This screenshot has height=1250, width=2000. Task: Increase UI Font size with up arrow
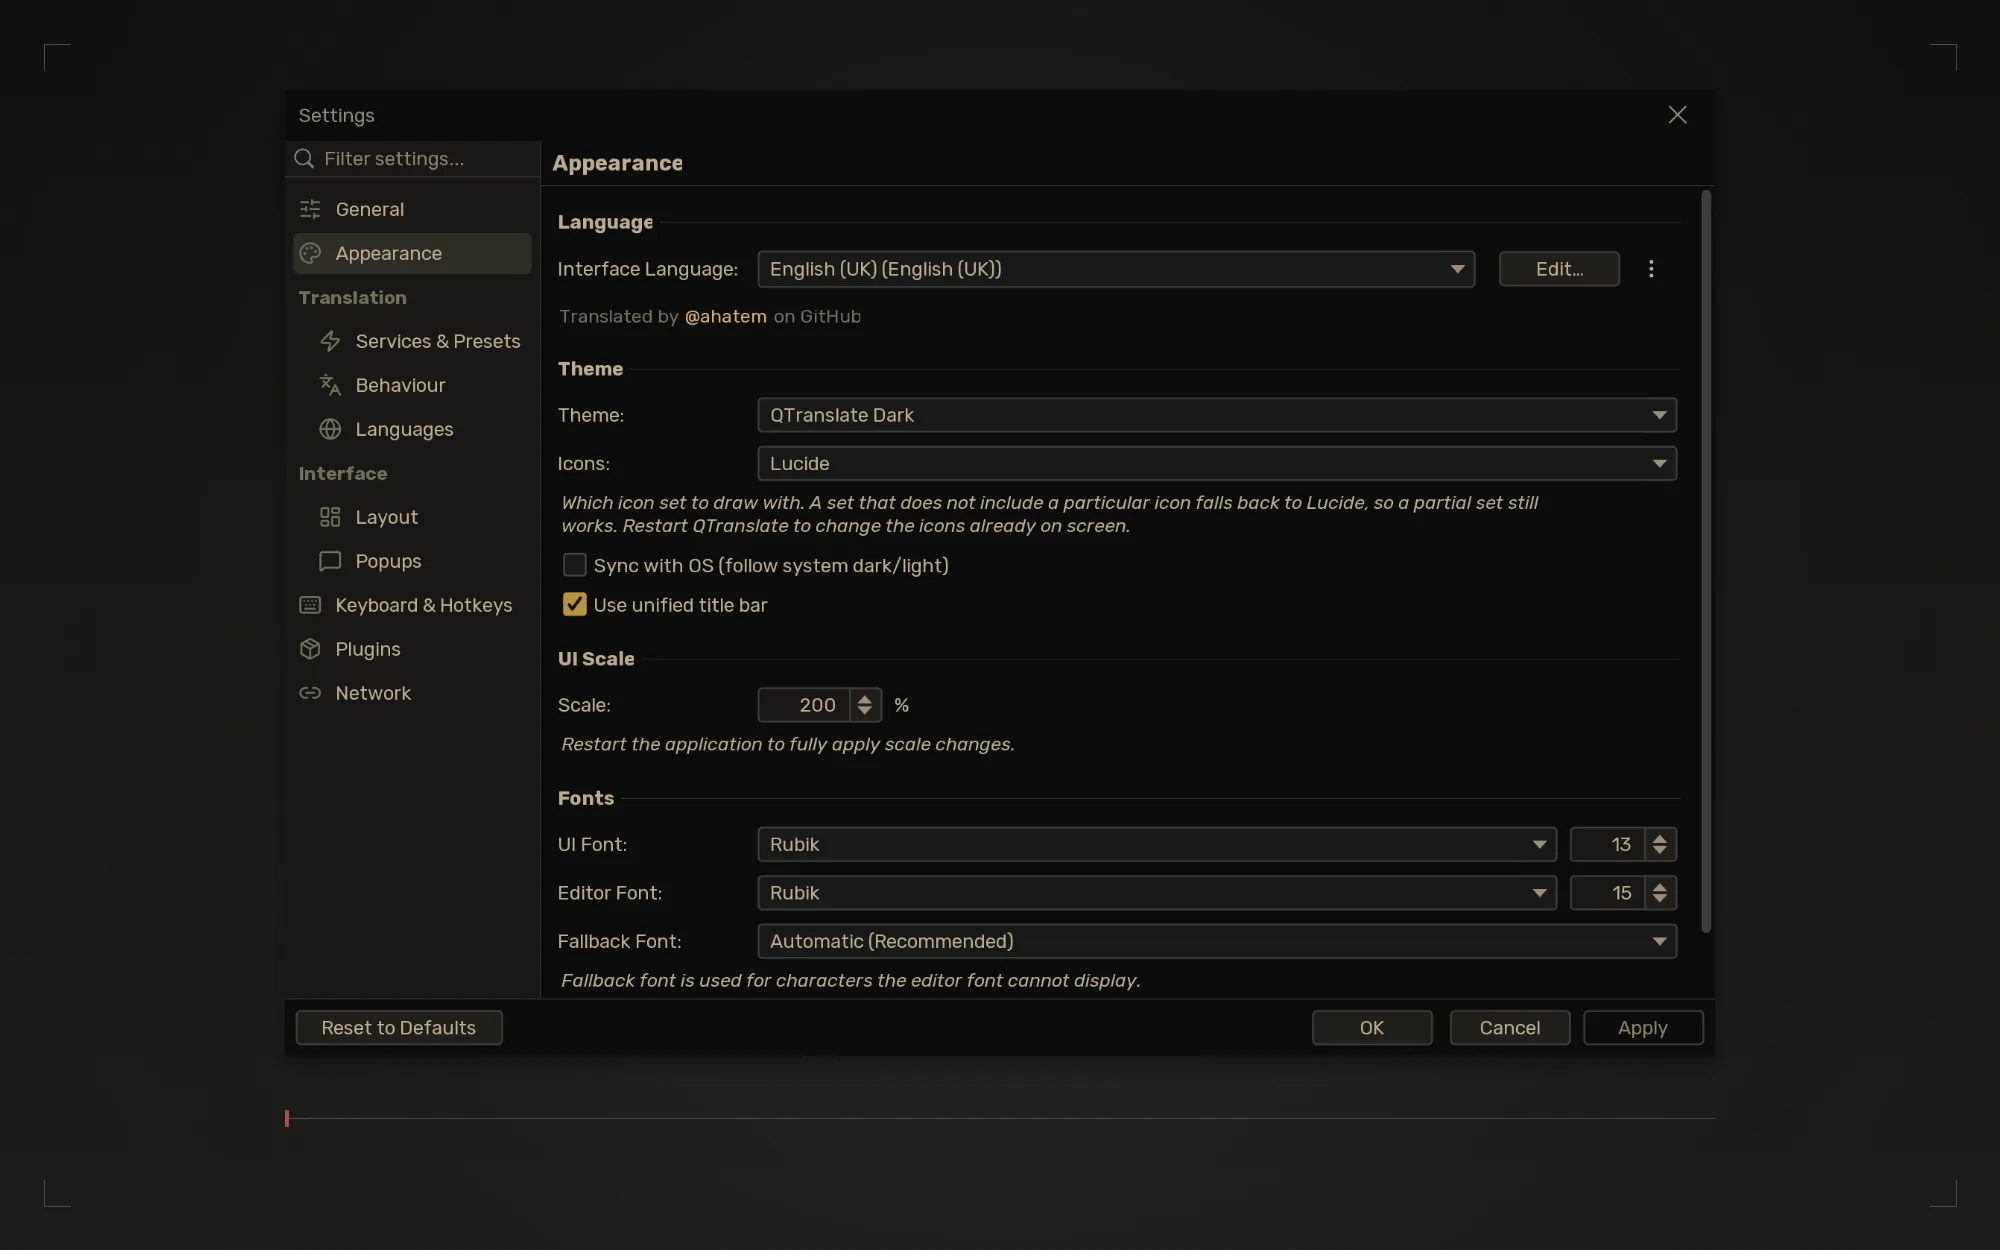click(1660, 837)
